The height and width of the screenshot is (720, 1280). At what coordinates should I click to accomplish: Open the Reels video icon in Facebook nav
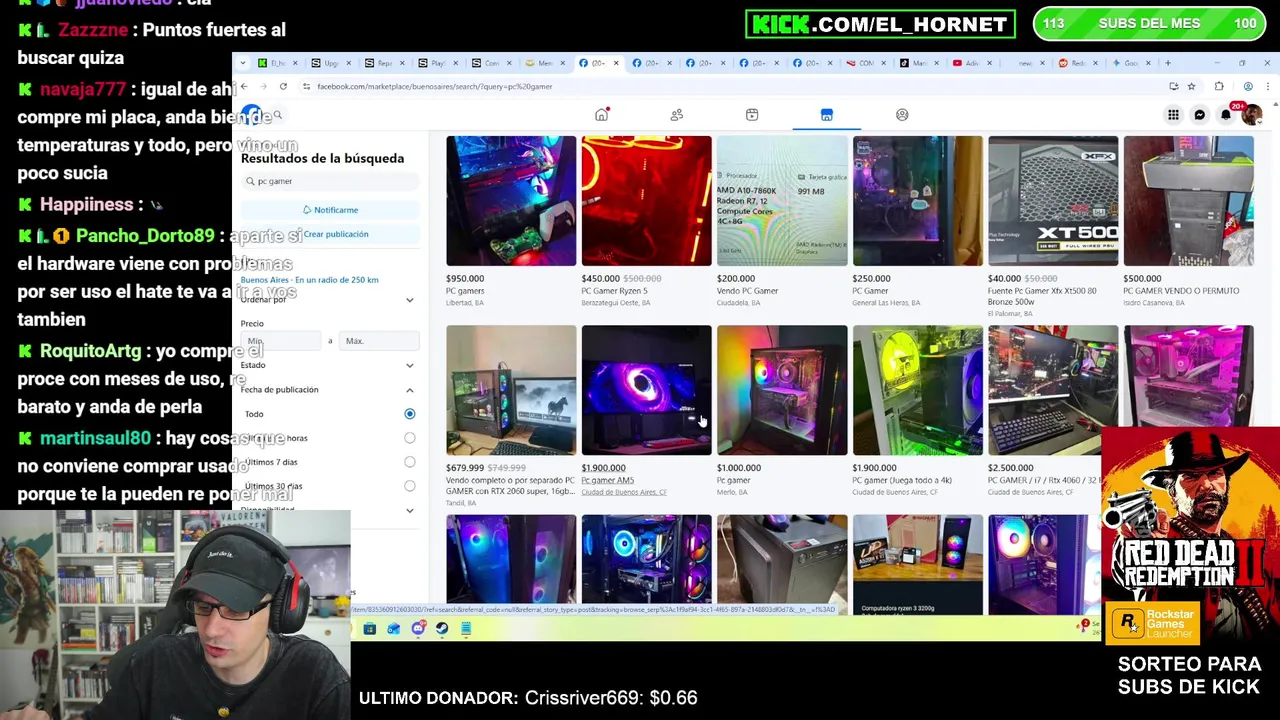click(752, 115)
